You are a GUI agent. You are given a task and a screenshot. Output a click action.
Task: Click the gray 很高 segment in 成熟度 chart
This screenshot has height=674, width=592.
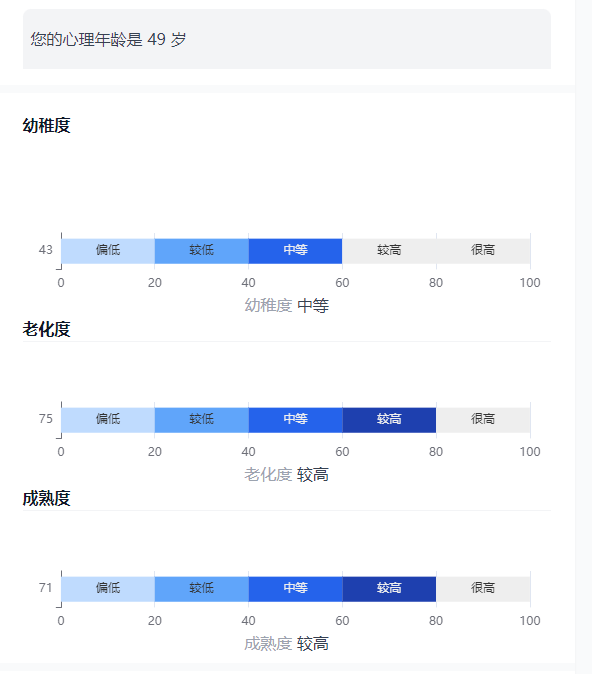[x=483, y=589]
